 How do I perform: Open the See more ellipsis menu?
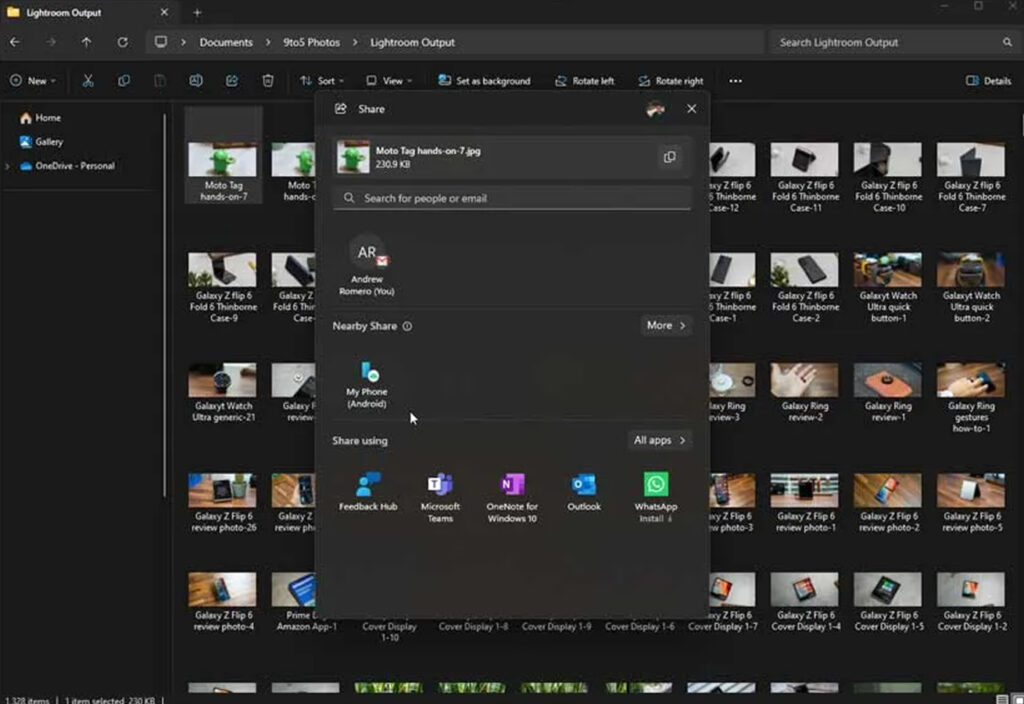click(735, 81)
